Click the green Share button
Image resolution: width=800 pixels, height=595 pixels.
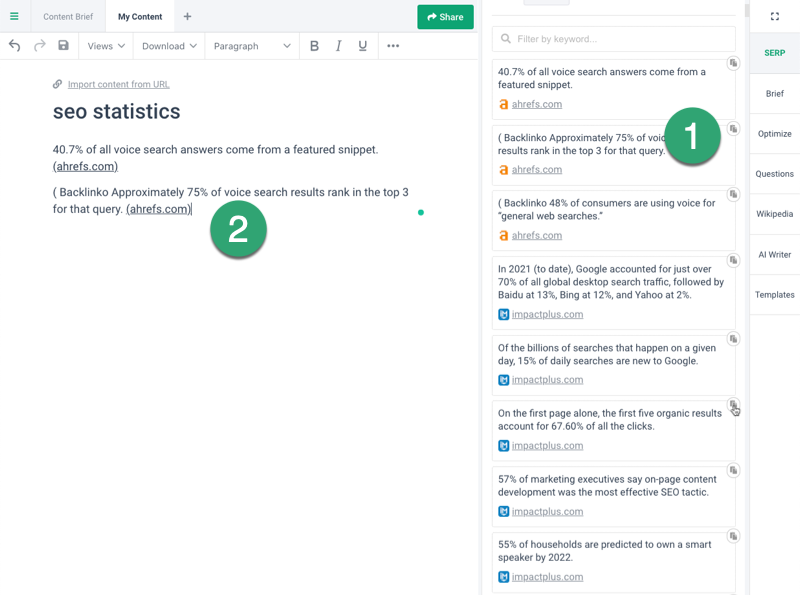coord(445,17)
